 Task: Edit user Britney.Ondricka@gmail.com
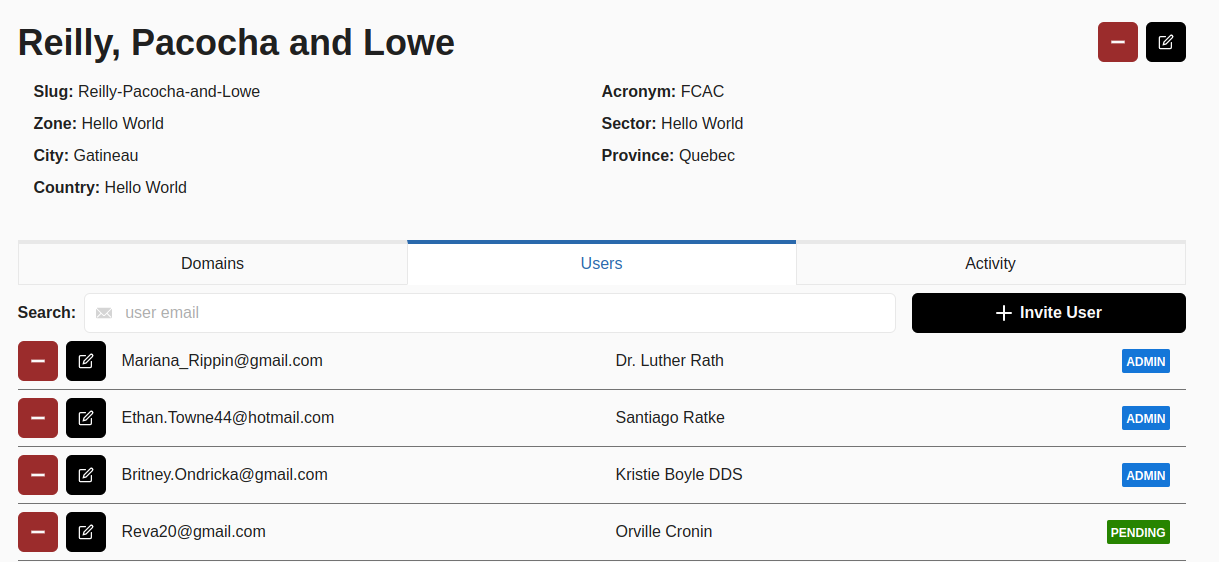point(86,475)
